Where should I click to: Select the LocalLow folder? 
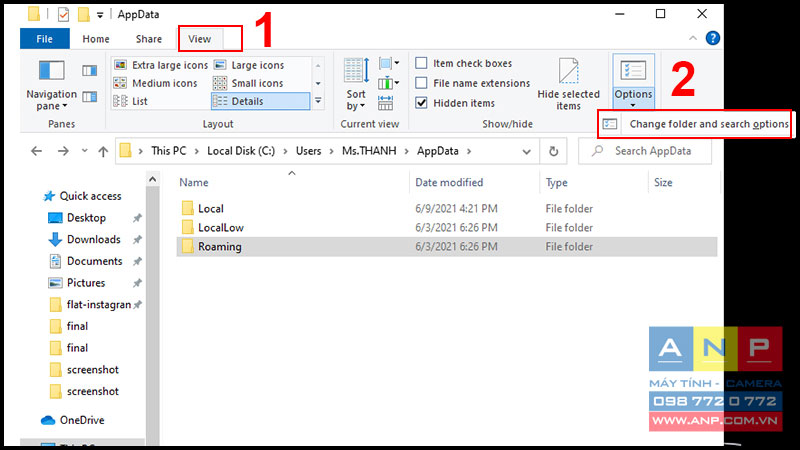(x=221, y=228)
